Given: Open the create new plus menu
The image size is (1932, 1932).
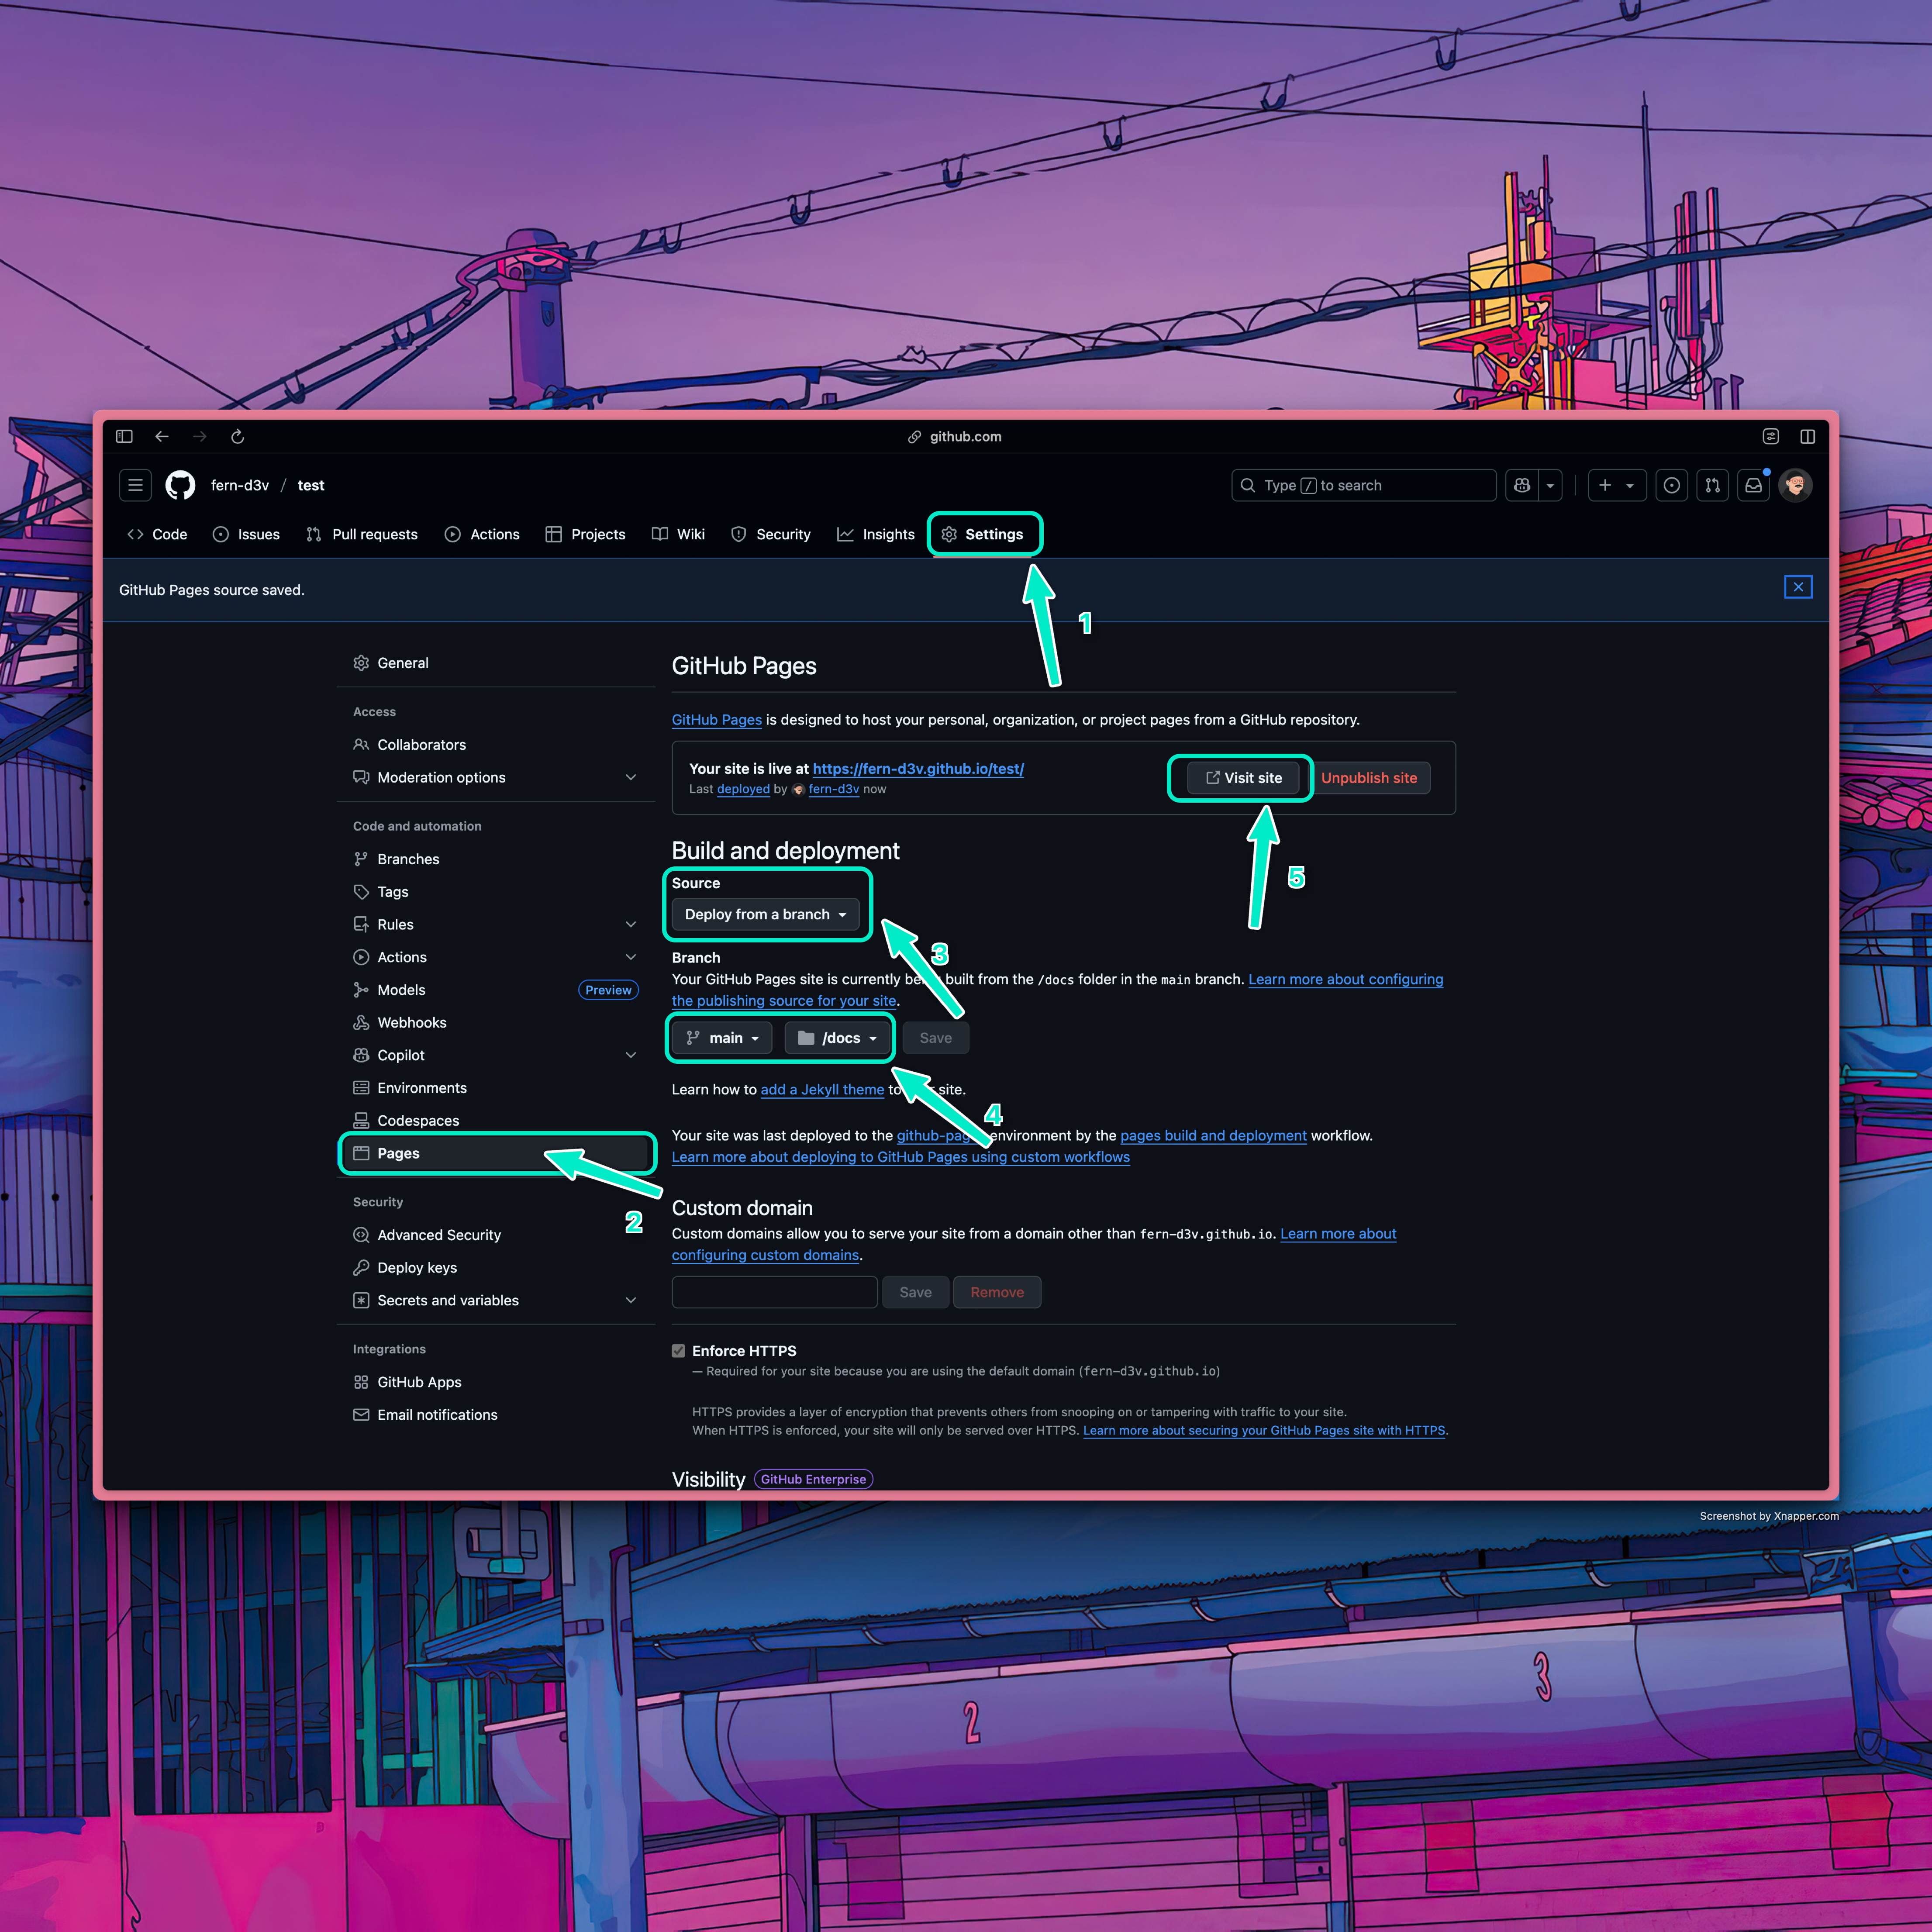Looking at the screenshot, I should tap(1617, 485).
